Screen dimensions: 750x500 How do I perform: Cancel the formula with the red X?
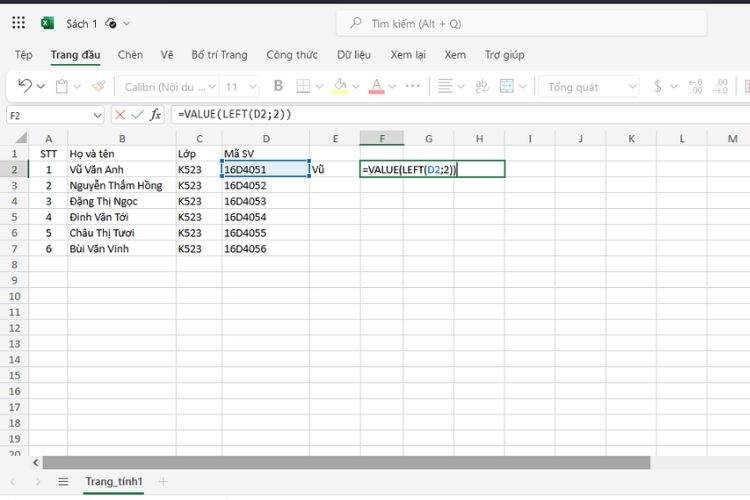click(x=119, y=115)
